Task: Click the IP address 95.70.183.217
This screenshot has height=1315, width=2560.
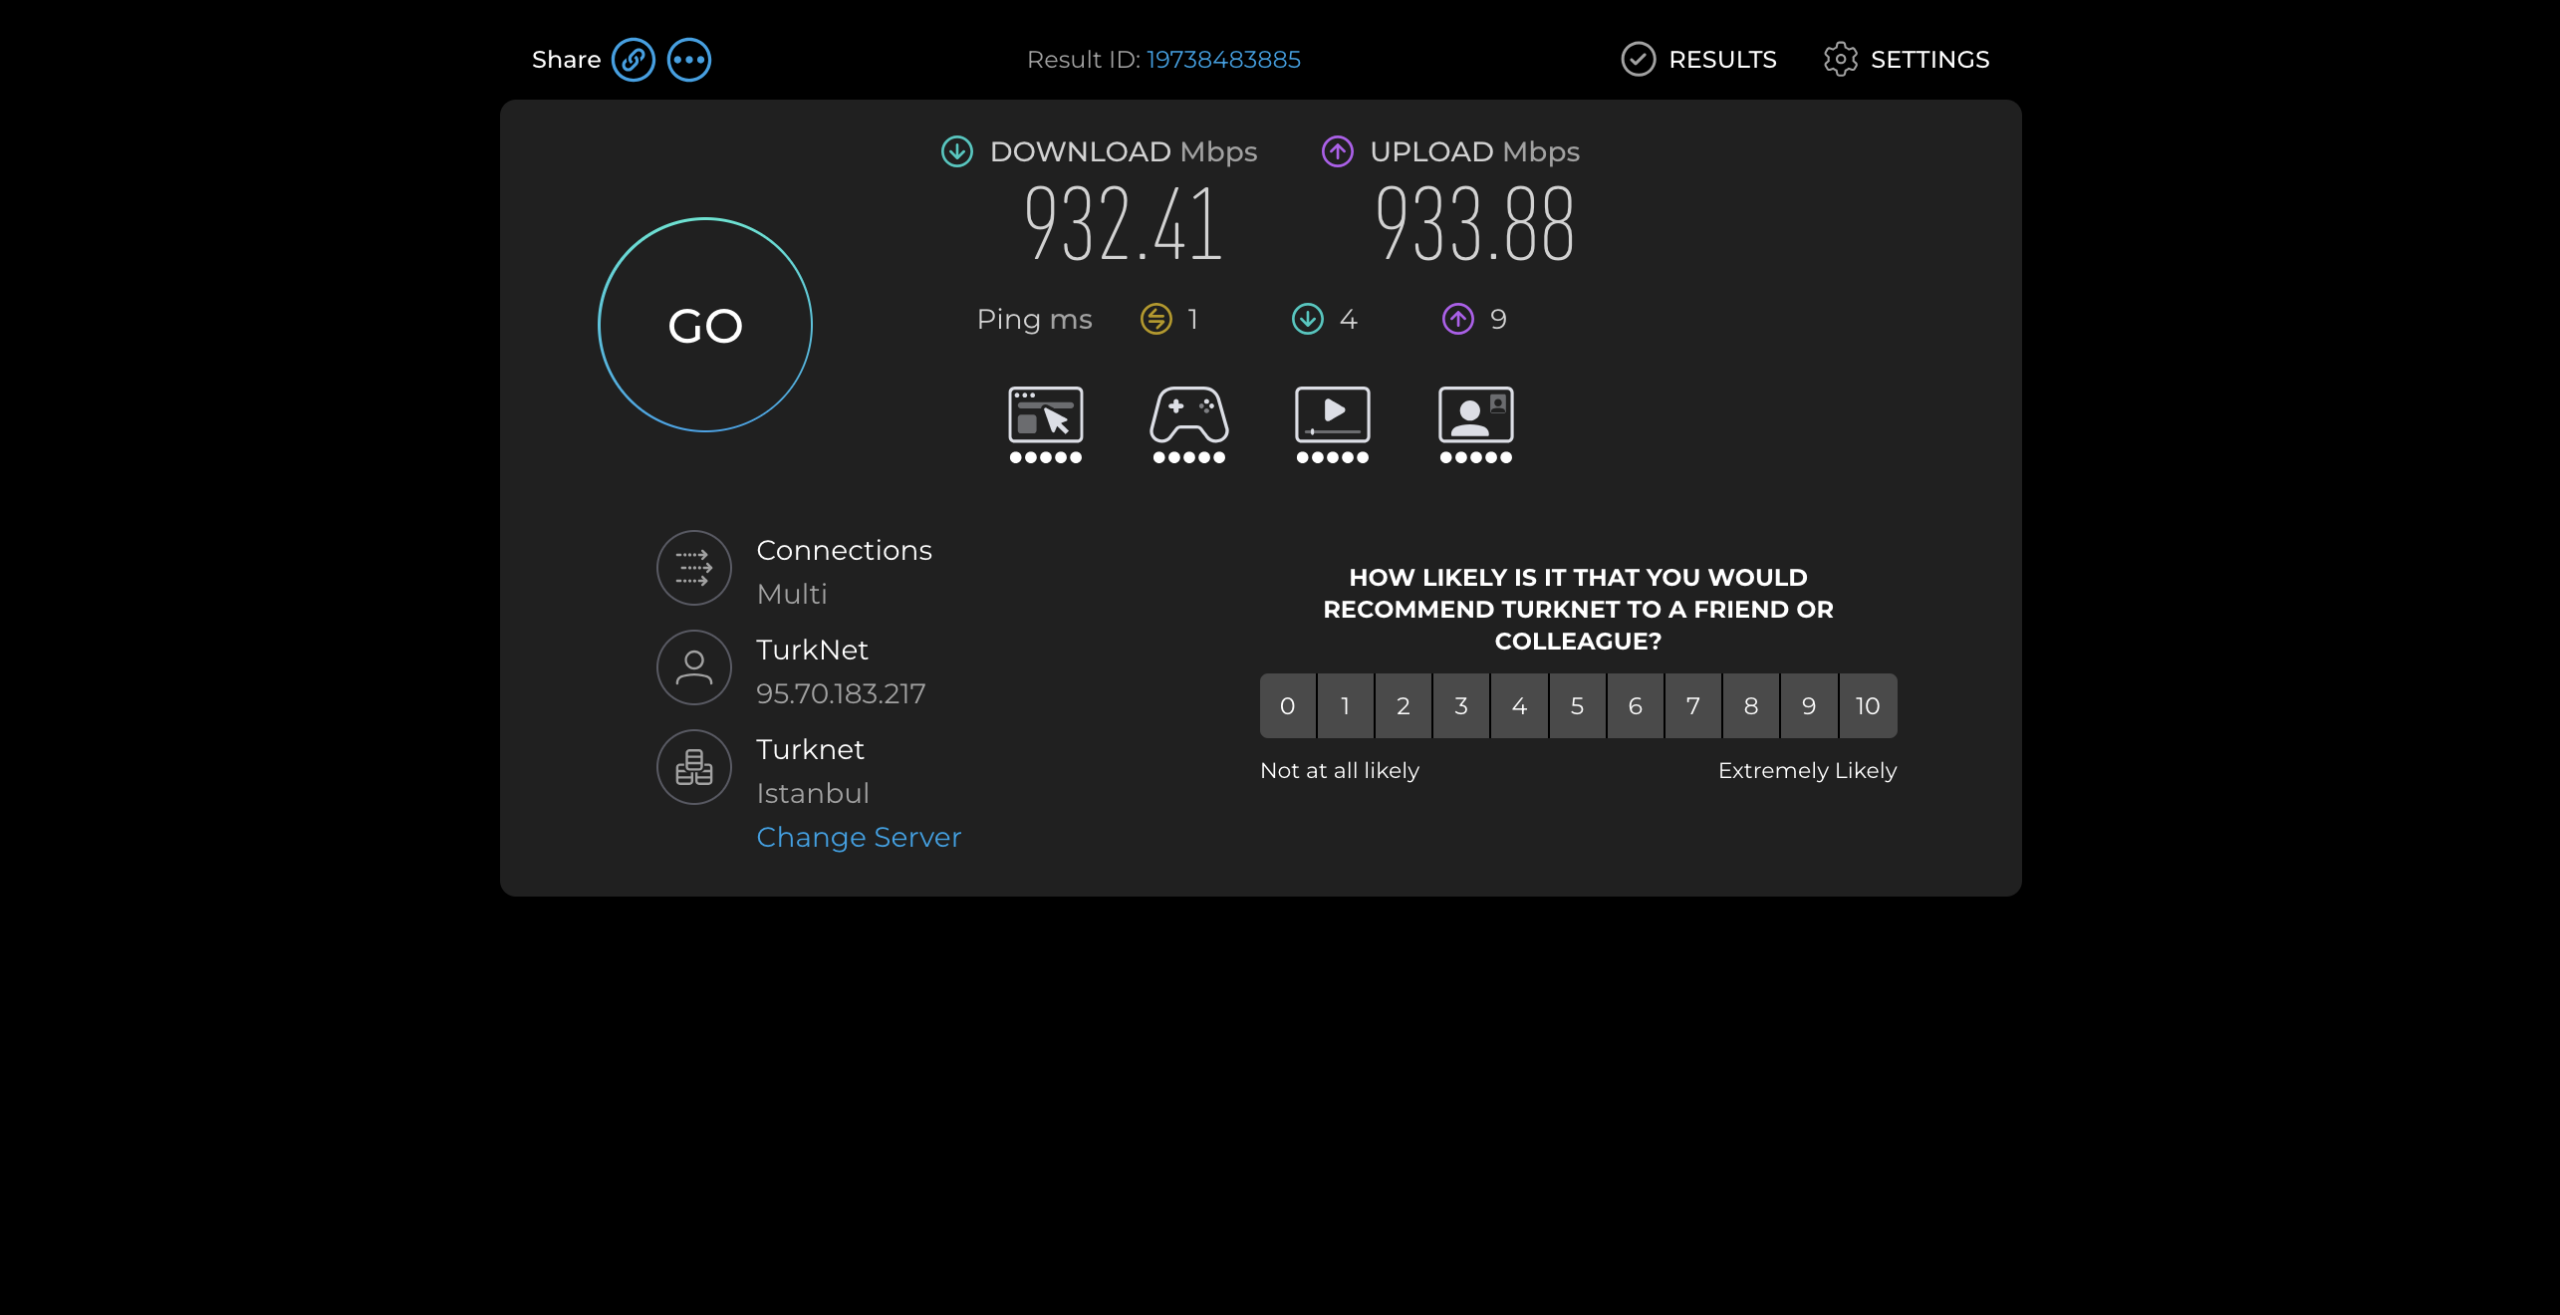Action: 841,694
